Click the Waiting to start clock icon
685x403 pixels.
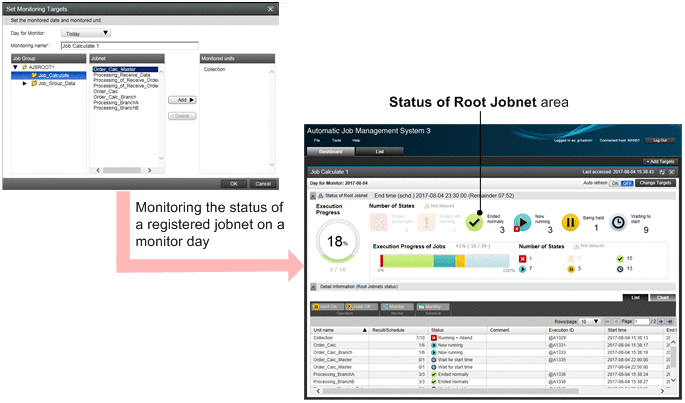(x=618, y=222)
